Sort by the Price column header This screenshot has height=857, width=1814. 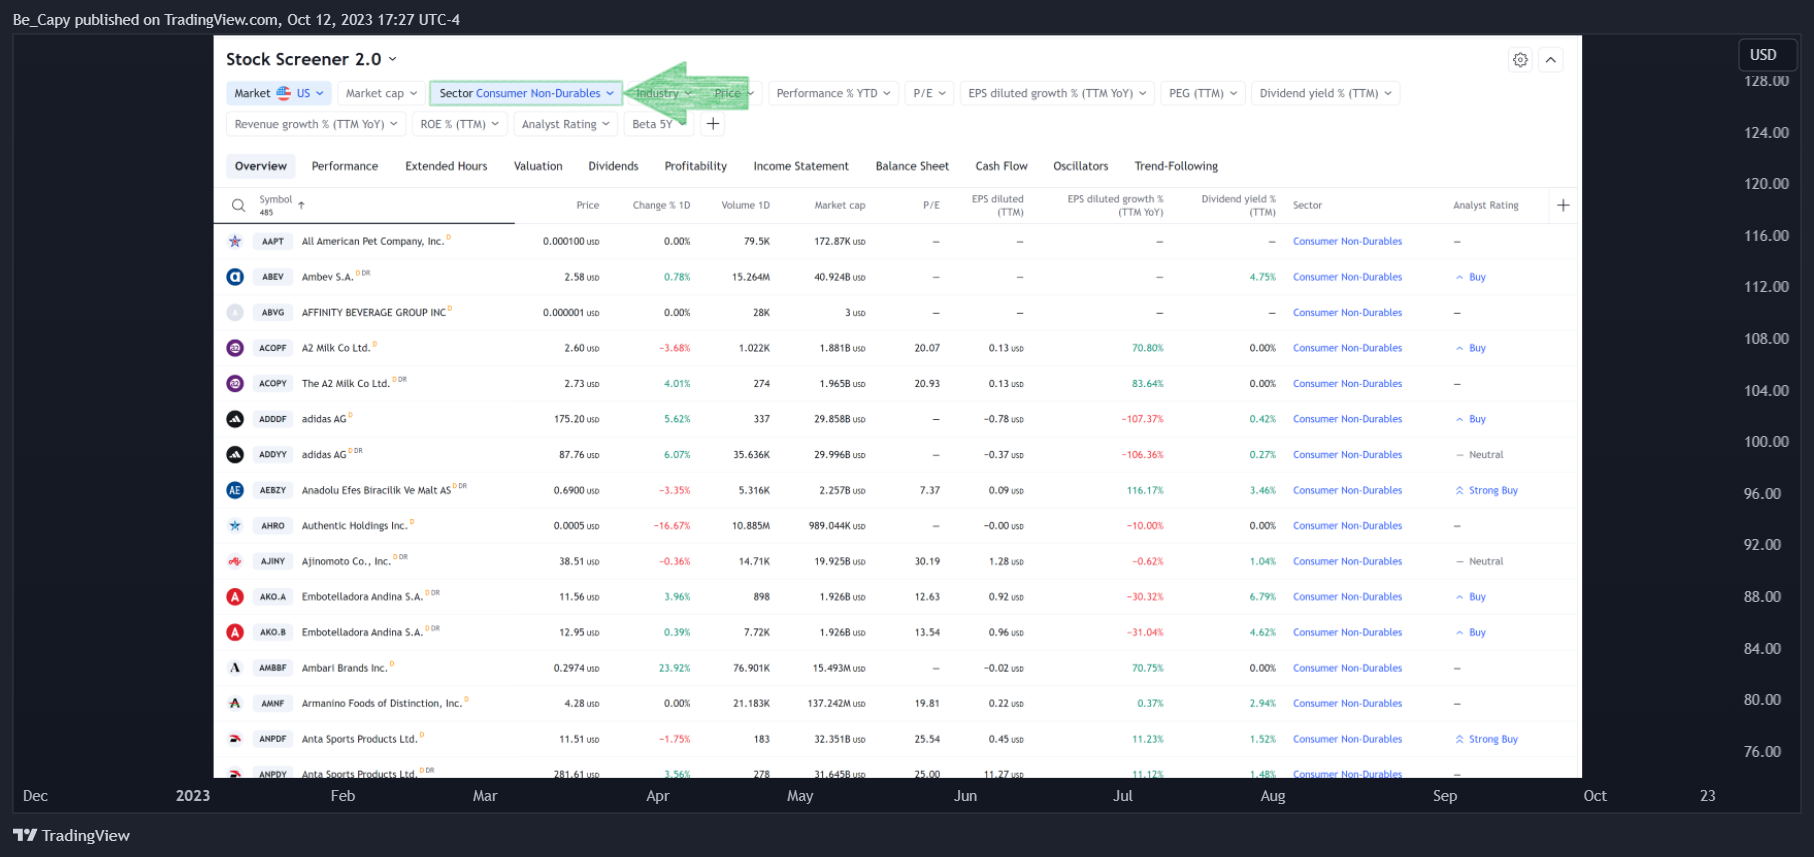point(588,205)
